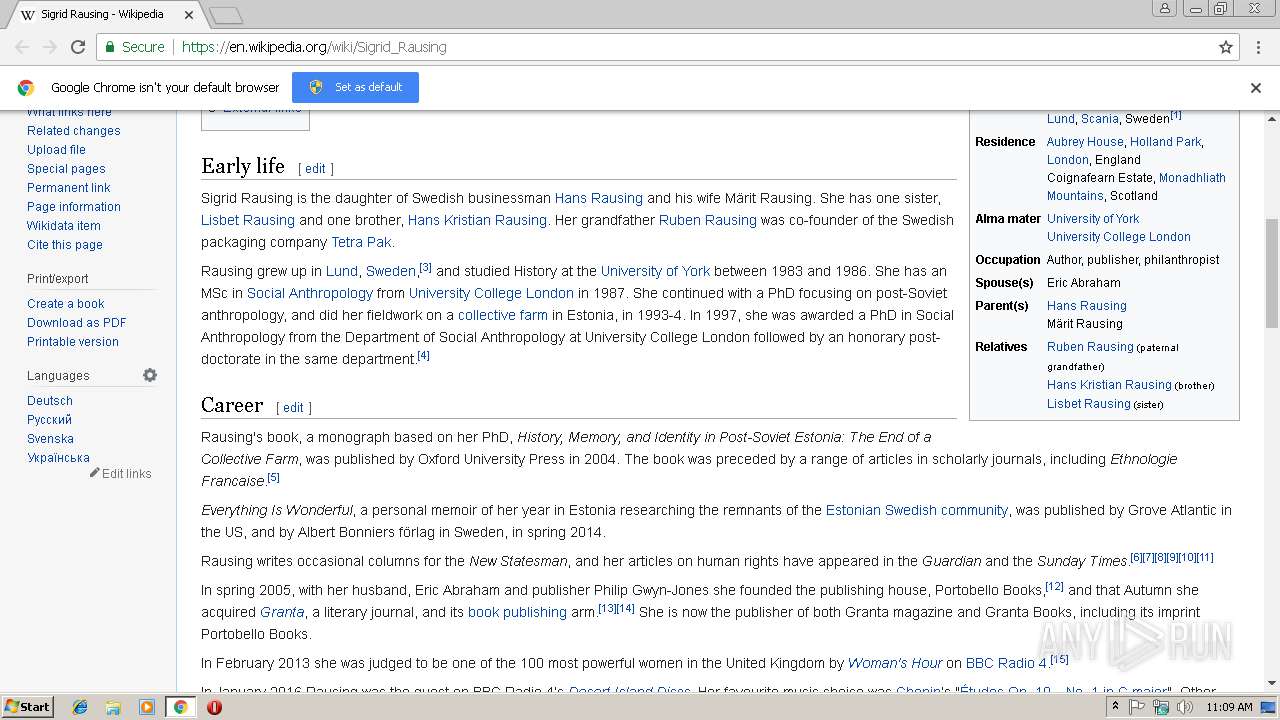Show hidden system tray icons arrow
The width and height of the screenshot is (1280, 720).
[1115, 707]
